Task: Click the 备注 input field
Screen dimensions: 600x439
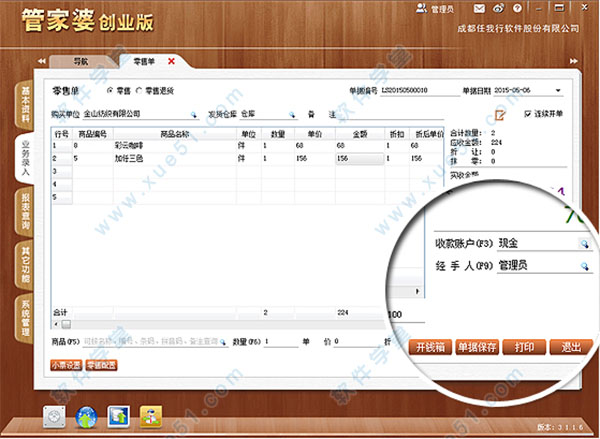Action: tap(390, 114)
